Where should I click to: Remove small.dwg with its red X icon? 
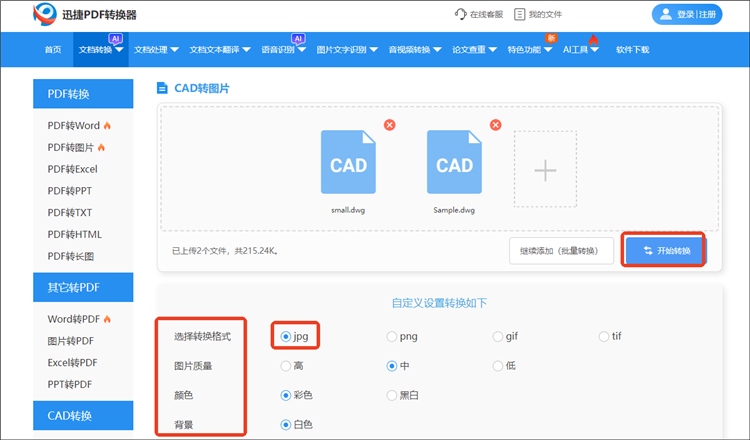pos(389,125)
